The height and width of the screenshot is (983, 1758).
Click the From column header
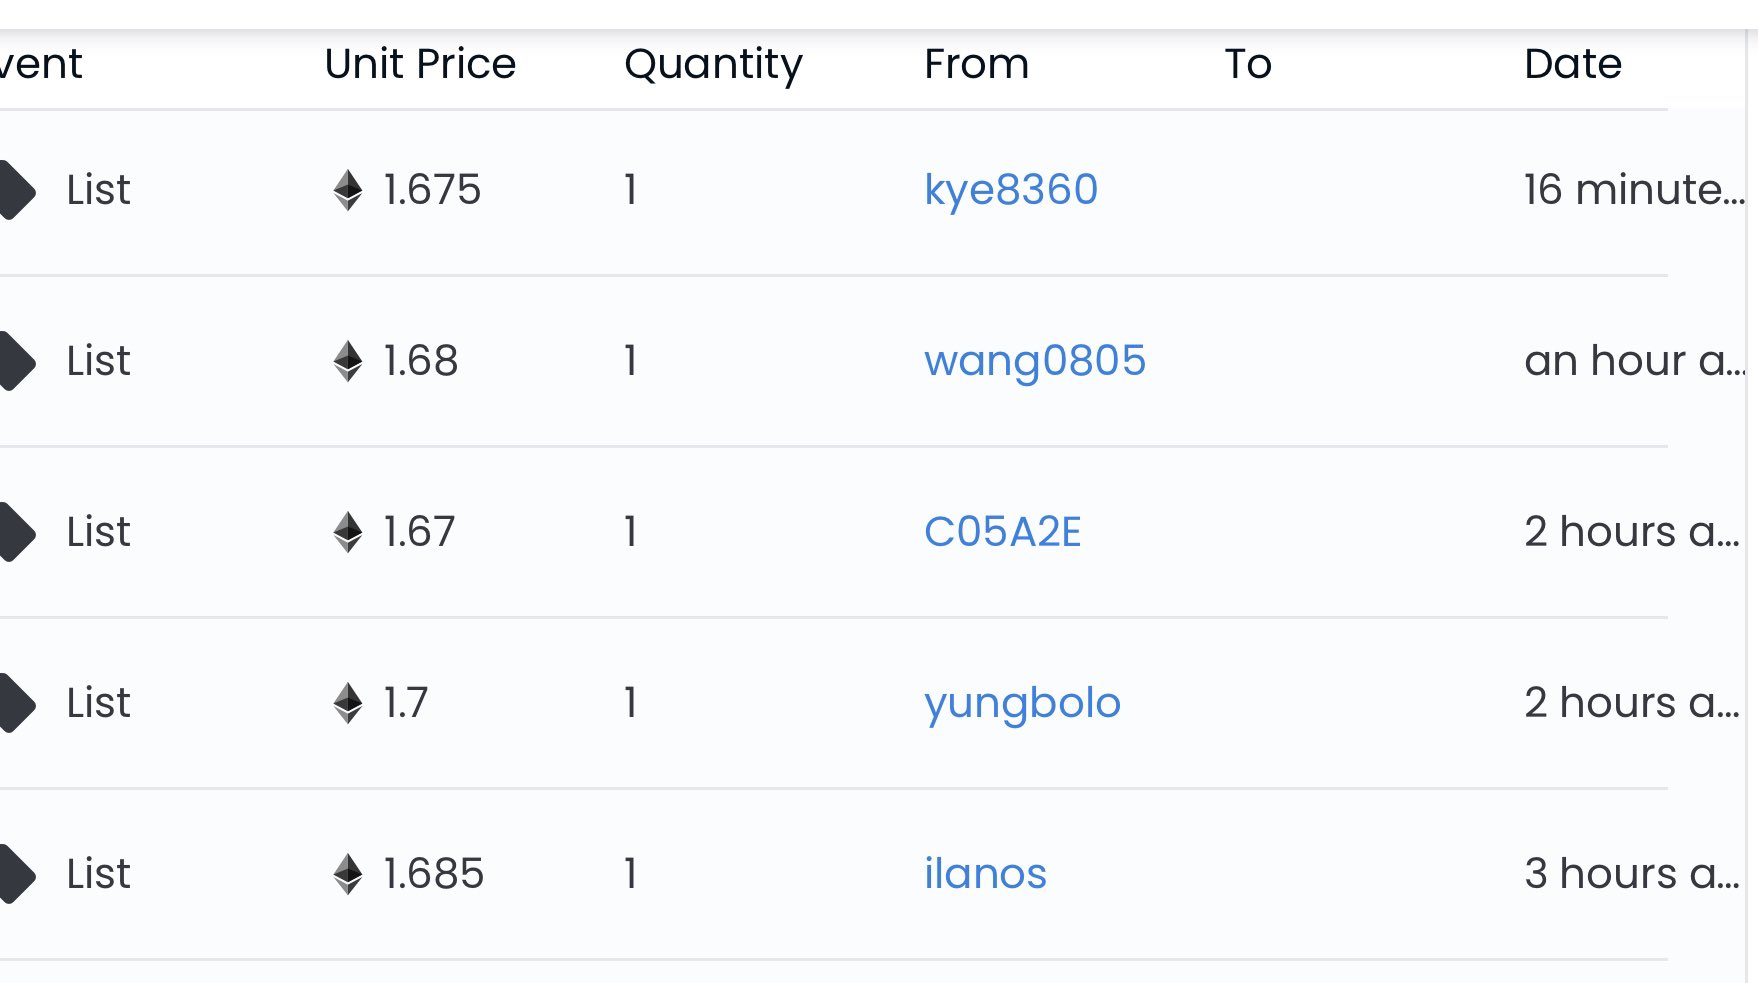click(976, 64)
